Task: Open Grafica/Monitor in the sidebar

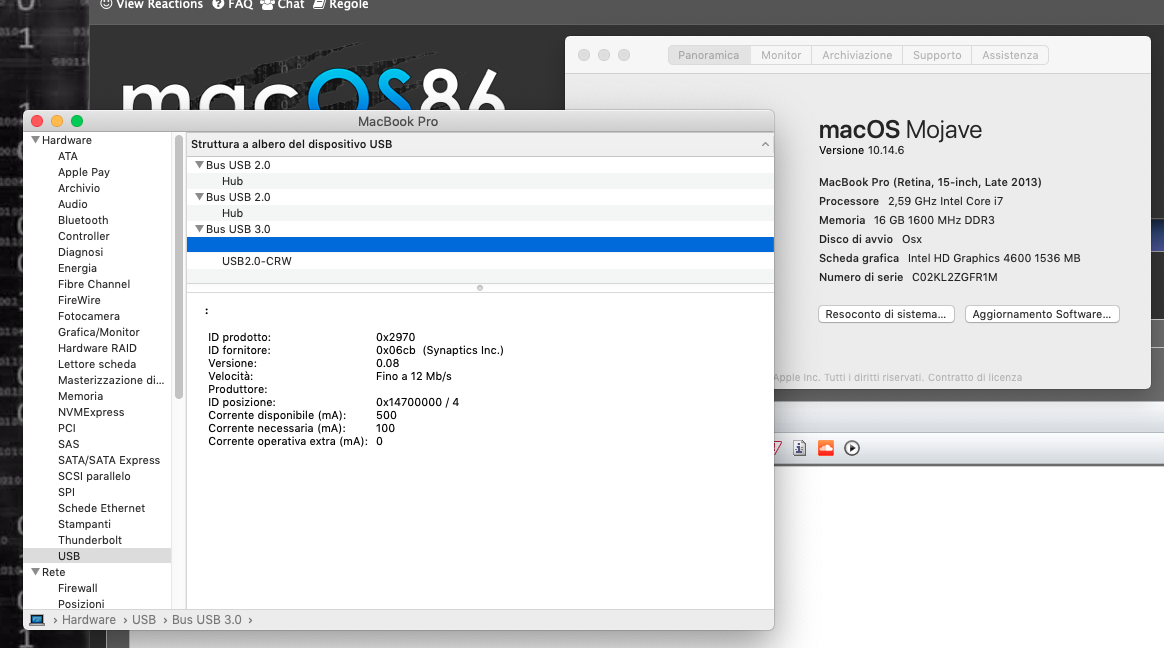Action: 99,332
